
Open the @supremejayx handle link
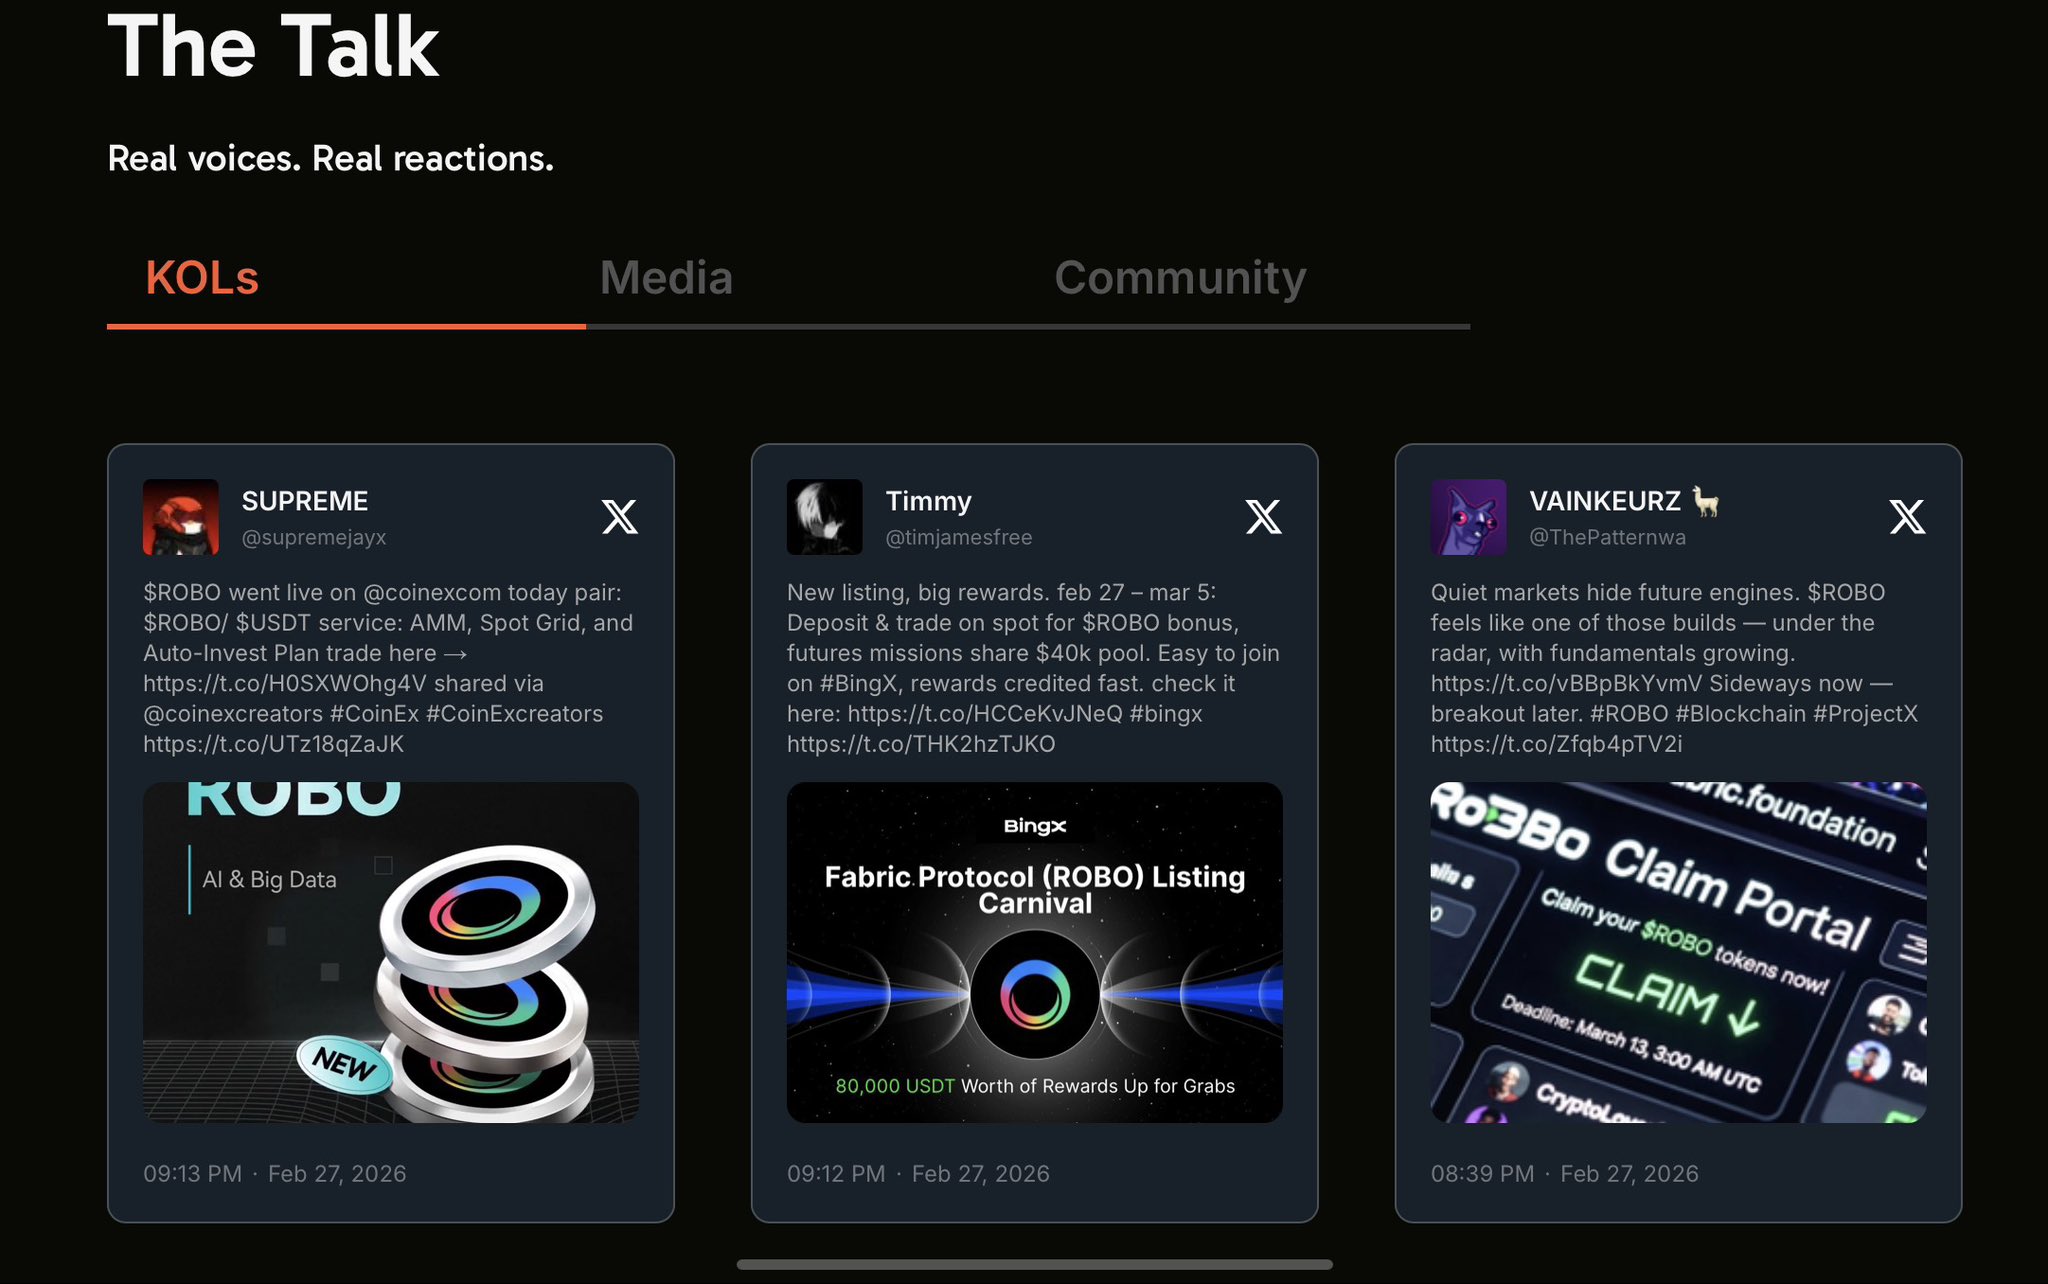click(x=314, y=537)
